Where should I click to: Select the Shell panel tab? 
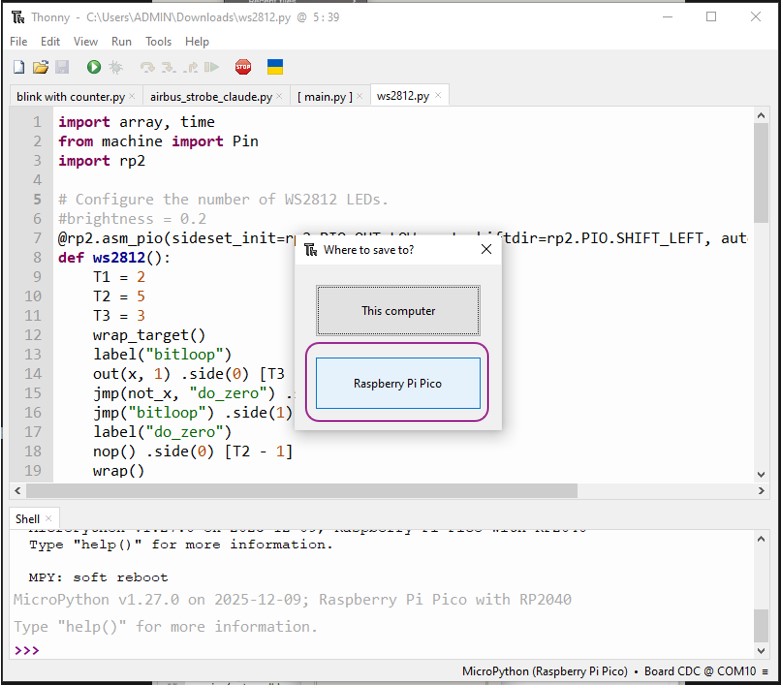pos(27,519)
